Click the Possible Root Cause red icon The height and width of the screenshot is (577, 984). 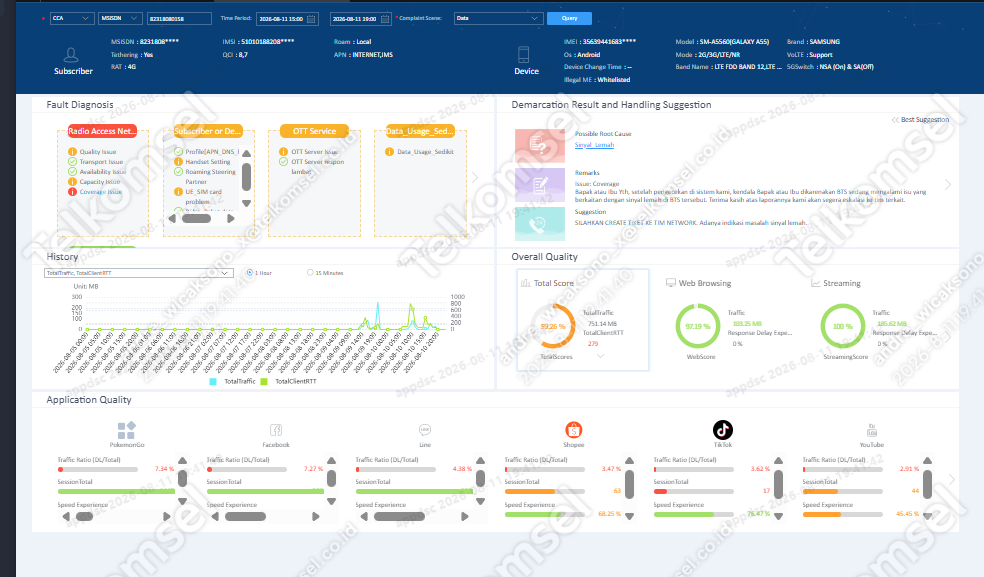(x=539, y=146)
